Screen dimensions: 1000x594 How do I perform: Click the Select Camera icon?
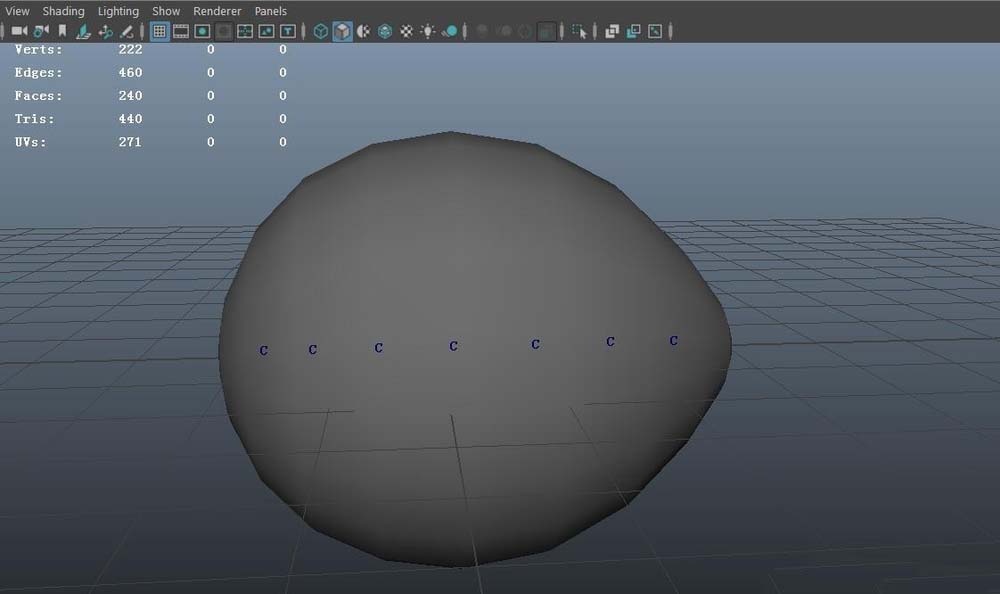point(19,31)
